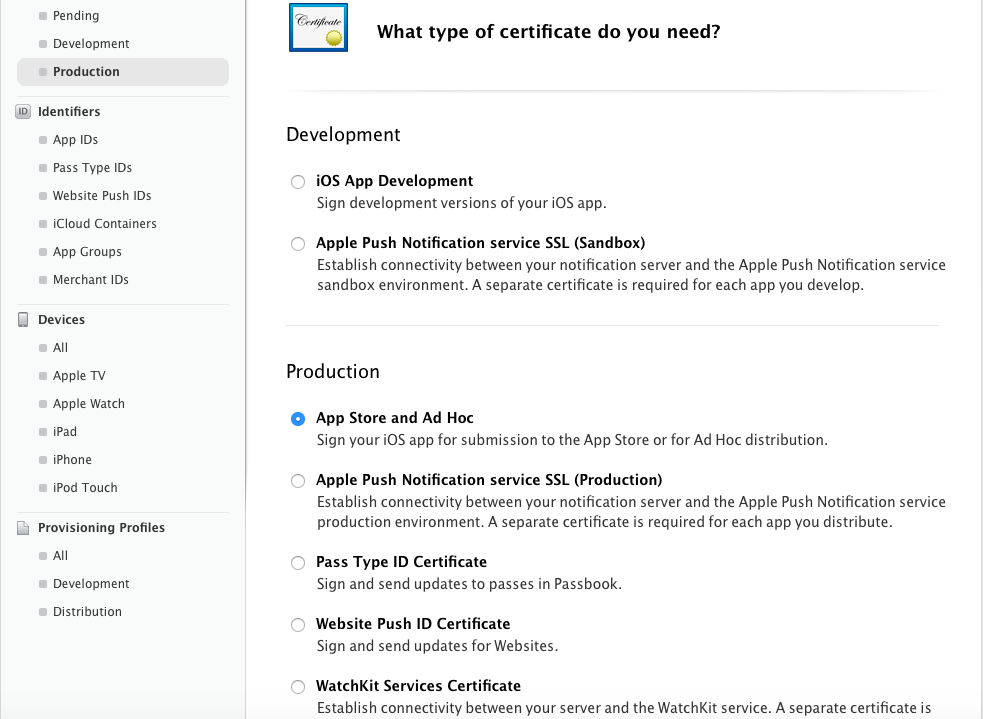This screenshot has height=719, width=983.
Task: Open the iCloud Containers sidebar entry
Action: pyautogui.click(x=104, y=224)
